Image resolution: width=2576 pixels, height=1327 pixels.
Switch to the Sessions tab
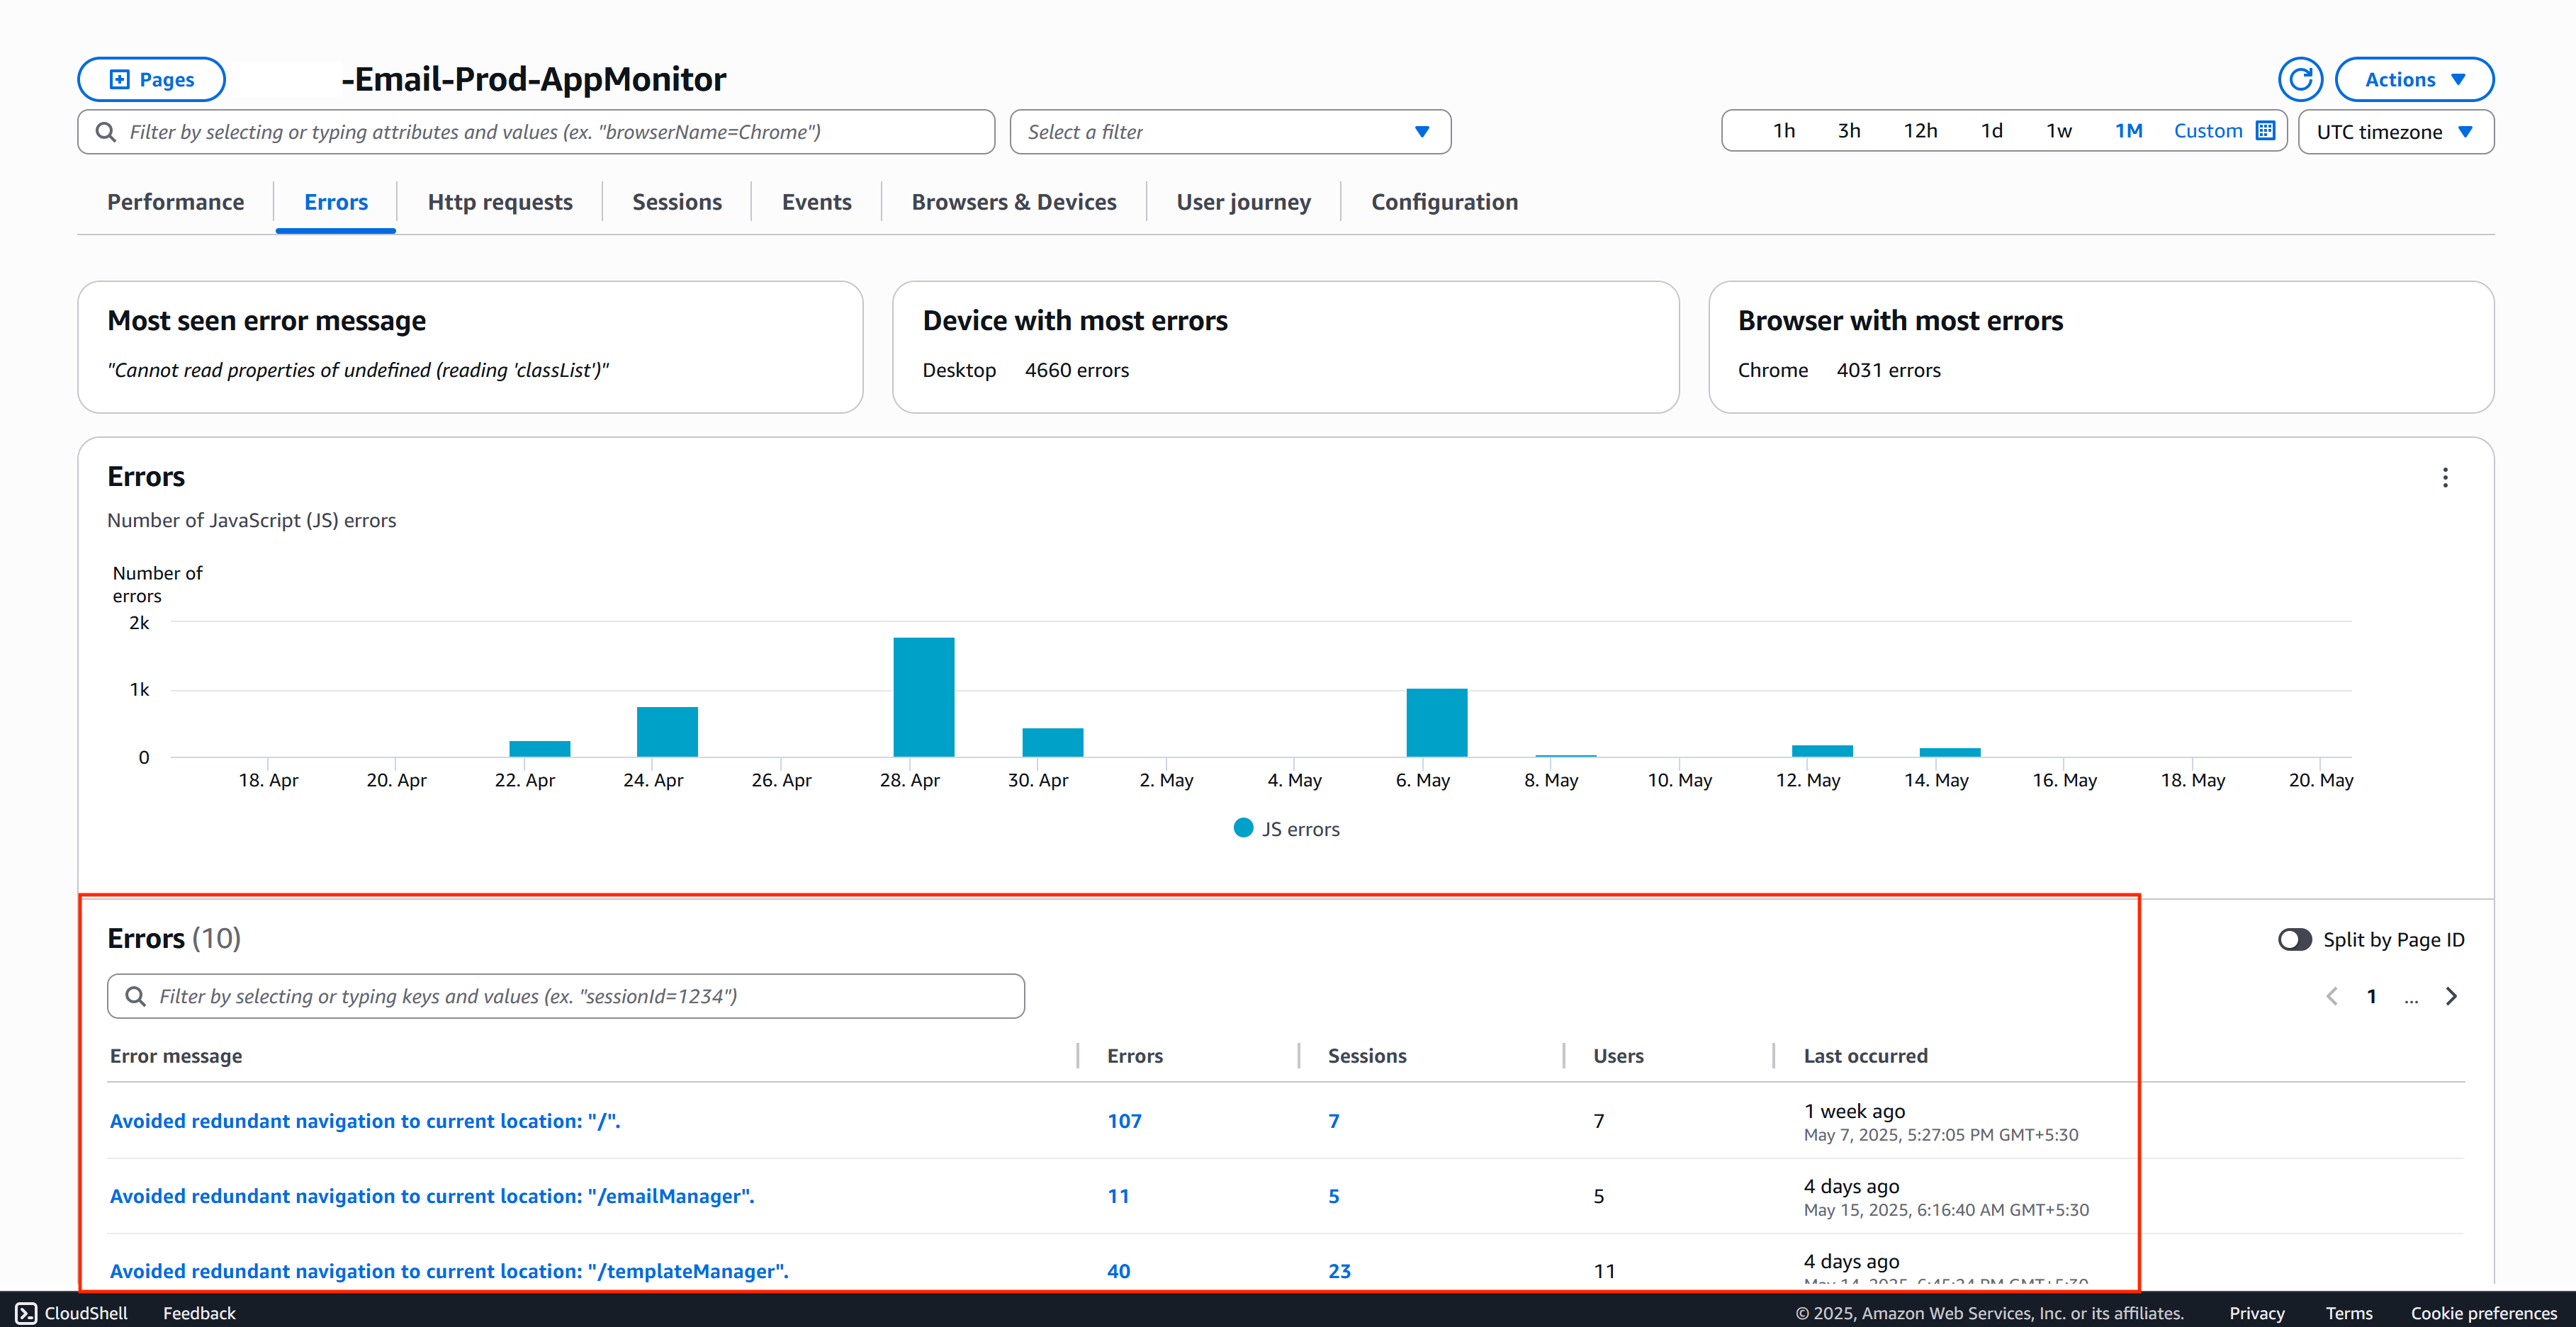tap(677, 201)
